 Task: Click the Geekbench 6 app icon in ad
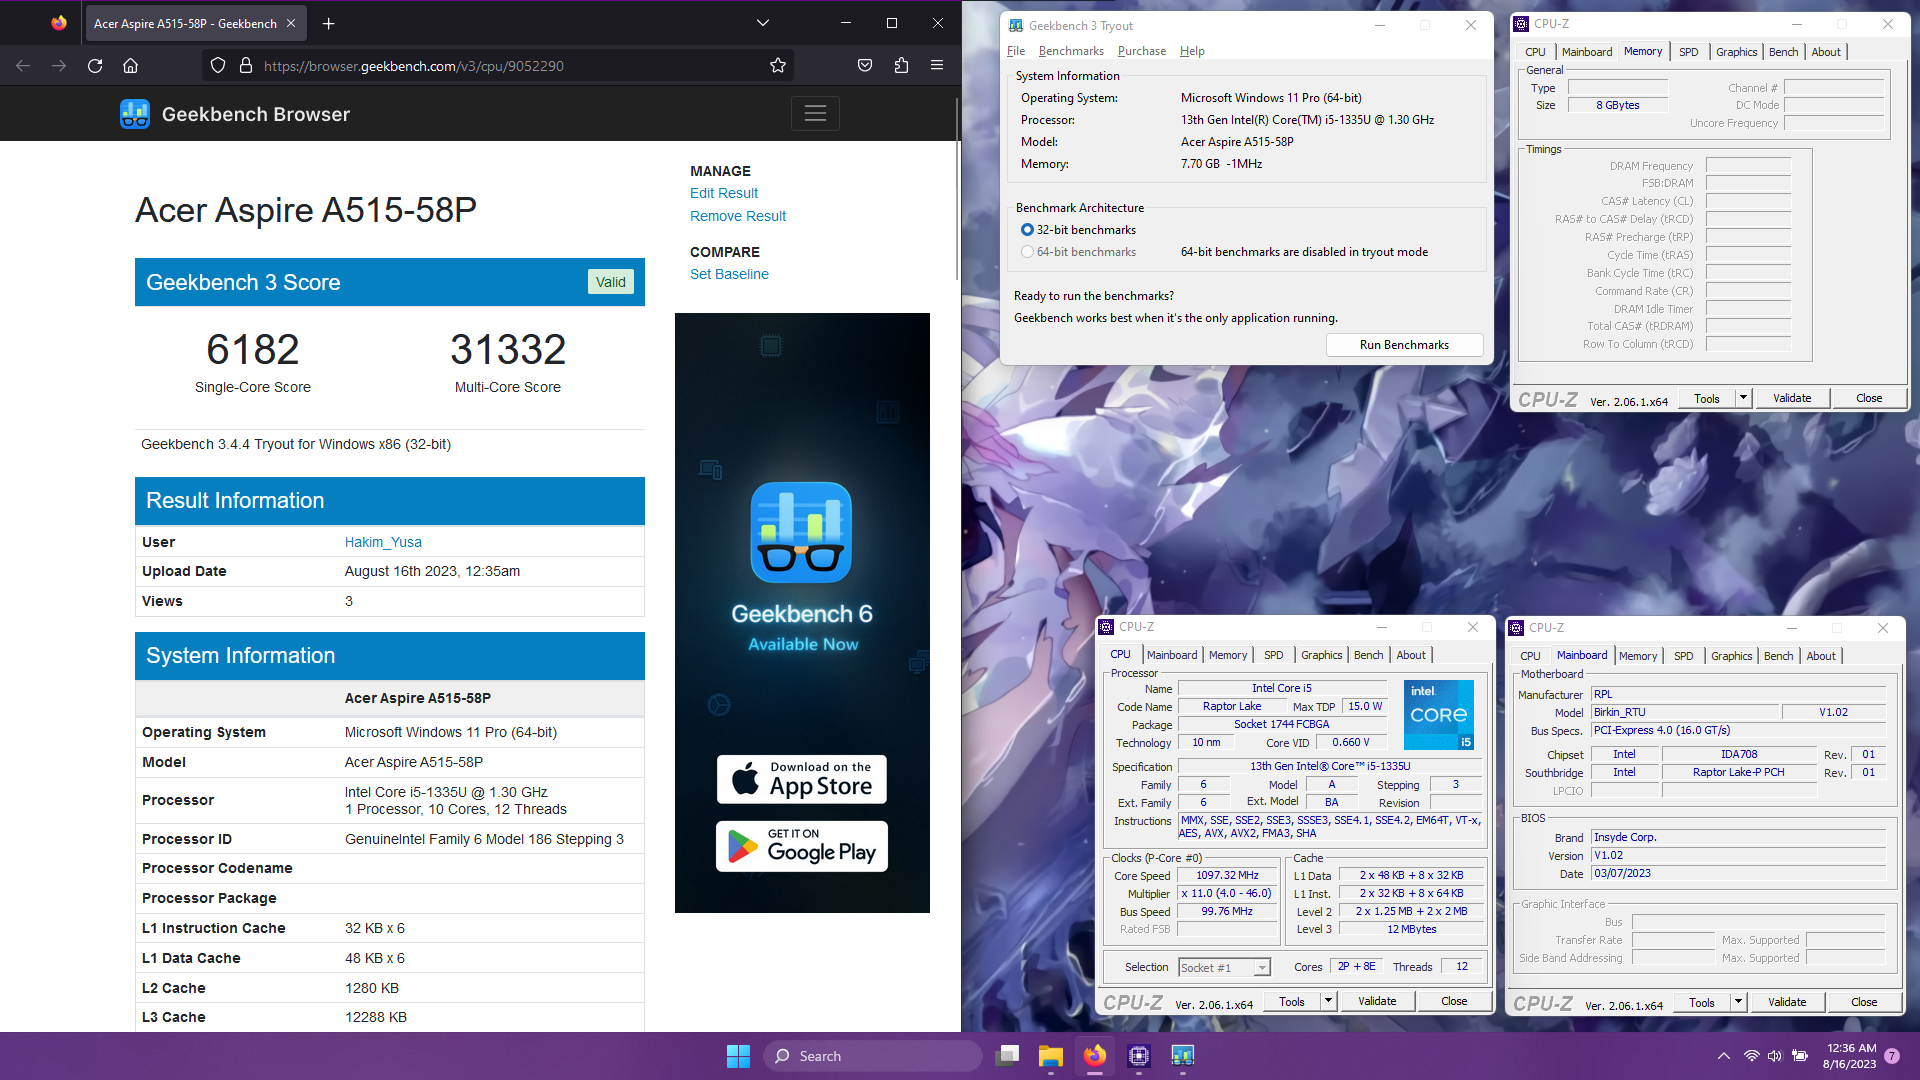point(801,532)
